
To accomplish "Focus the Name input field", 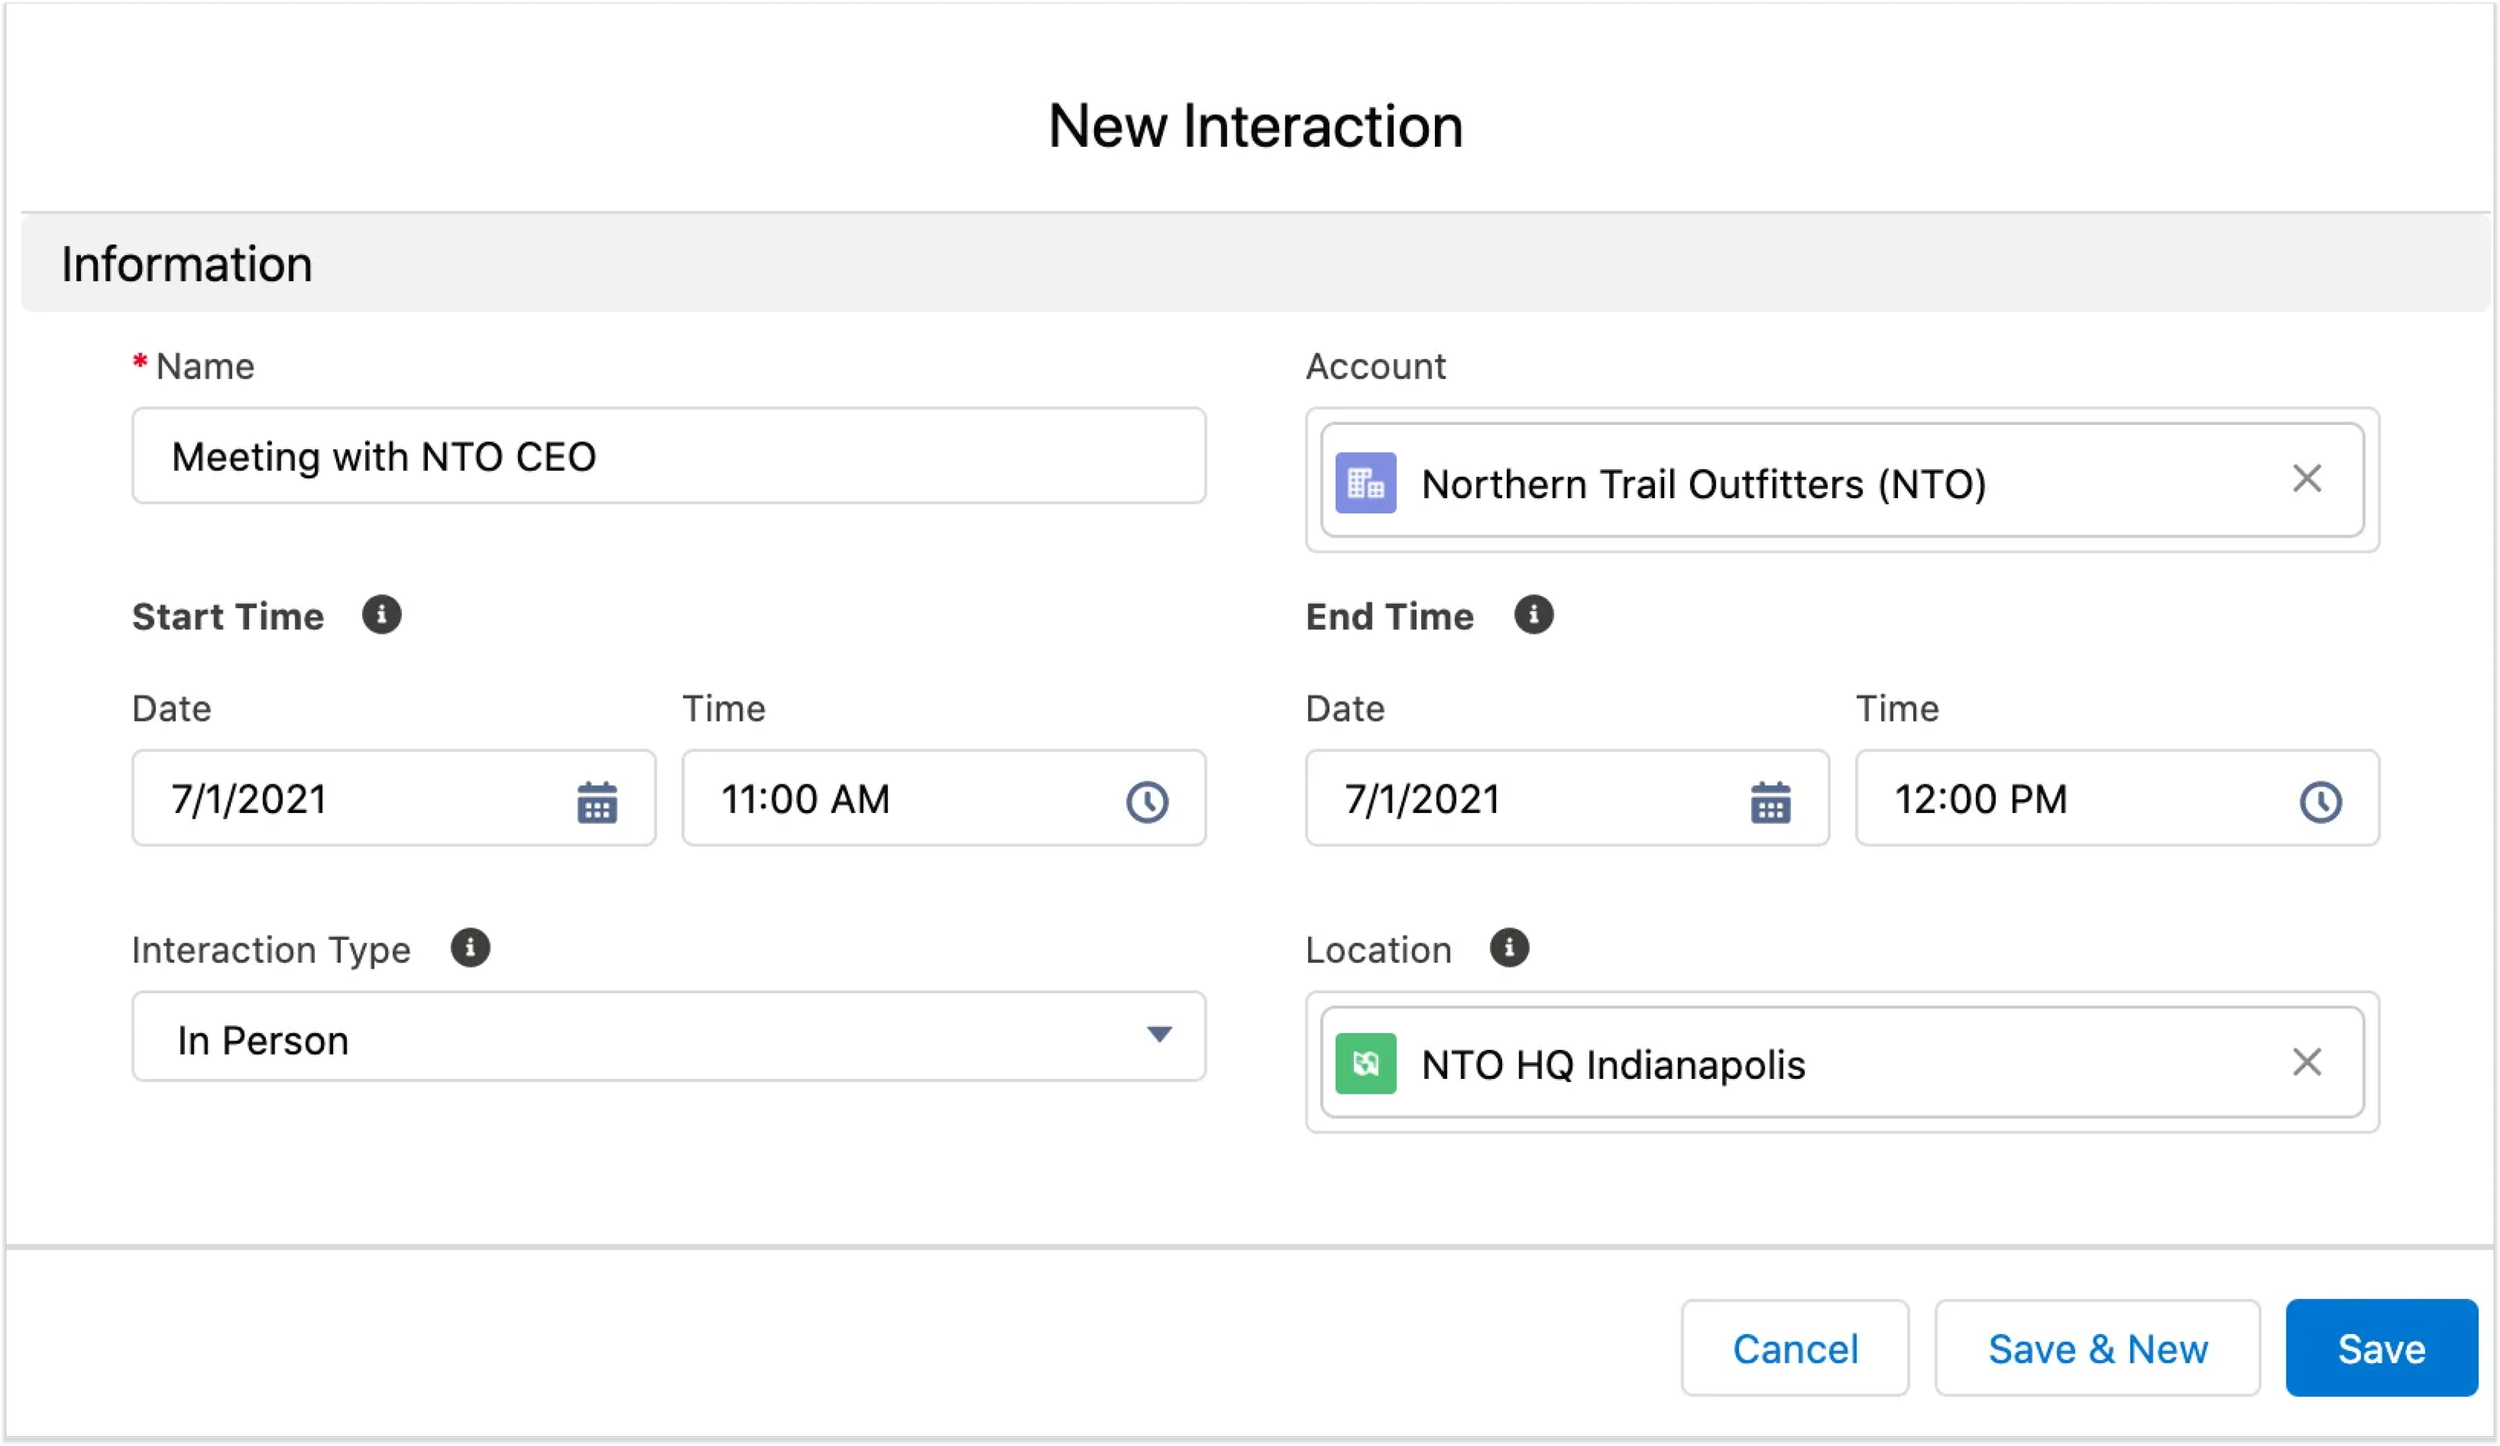I will (x=668, y=457).
